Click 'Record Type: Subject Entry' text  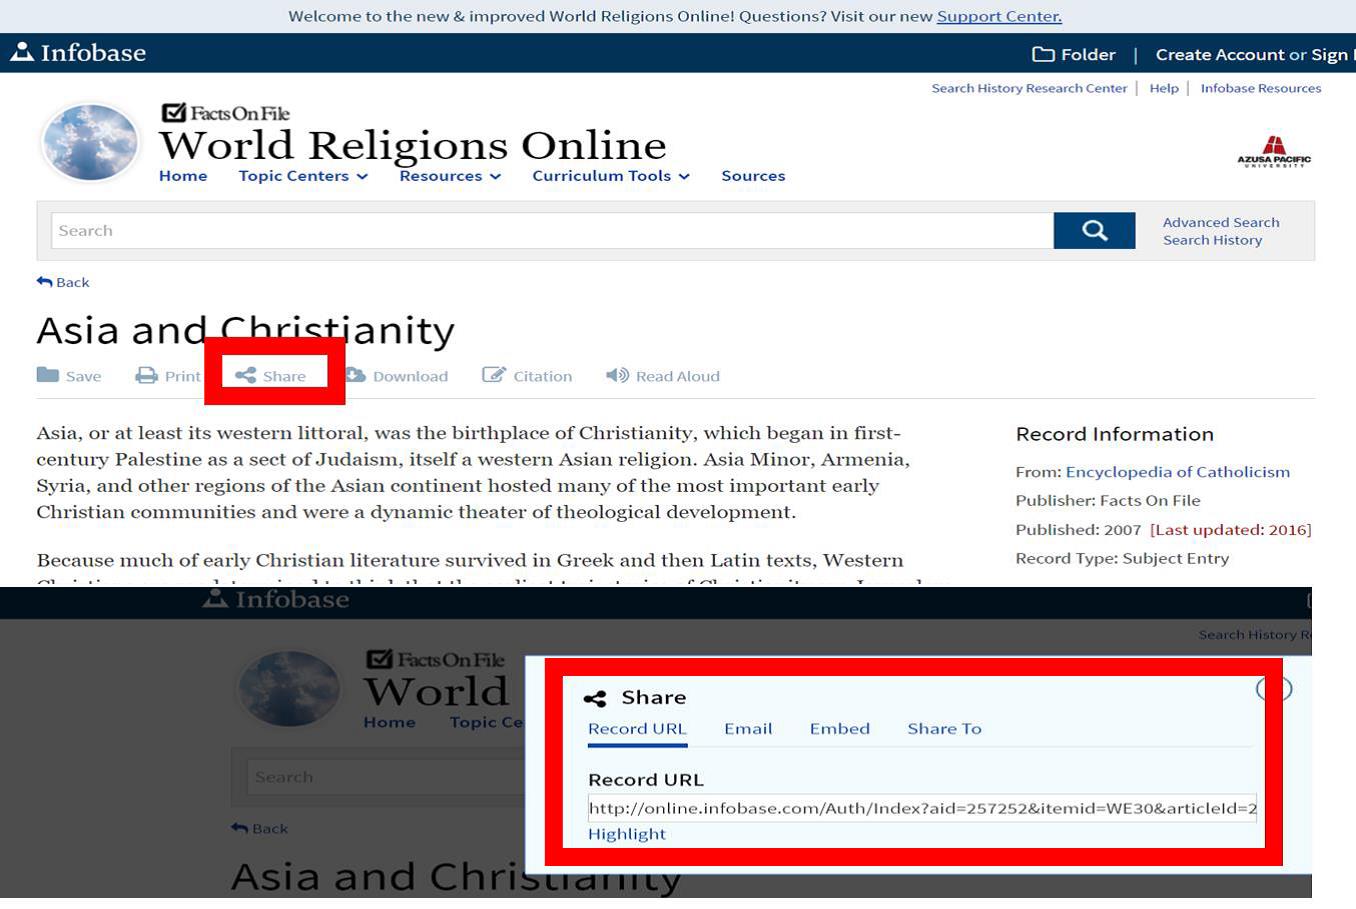coord(1122,559)
